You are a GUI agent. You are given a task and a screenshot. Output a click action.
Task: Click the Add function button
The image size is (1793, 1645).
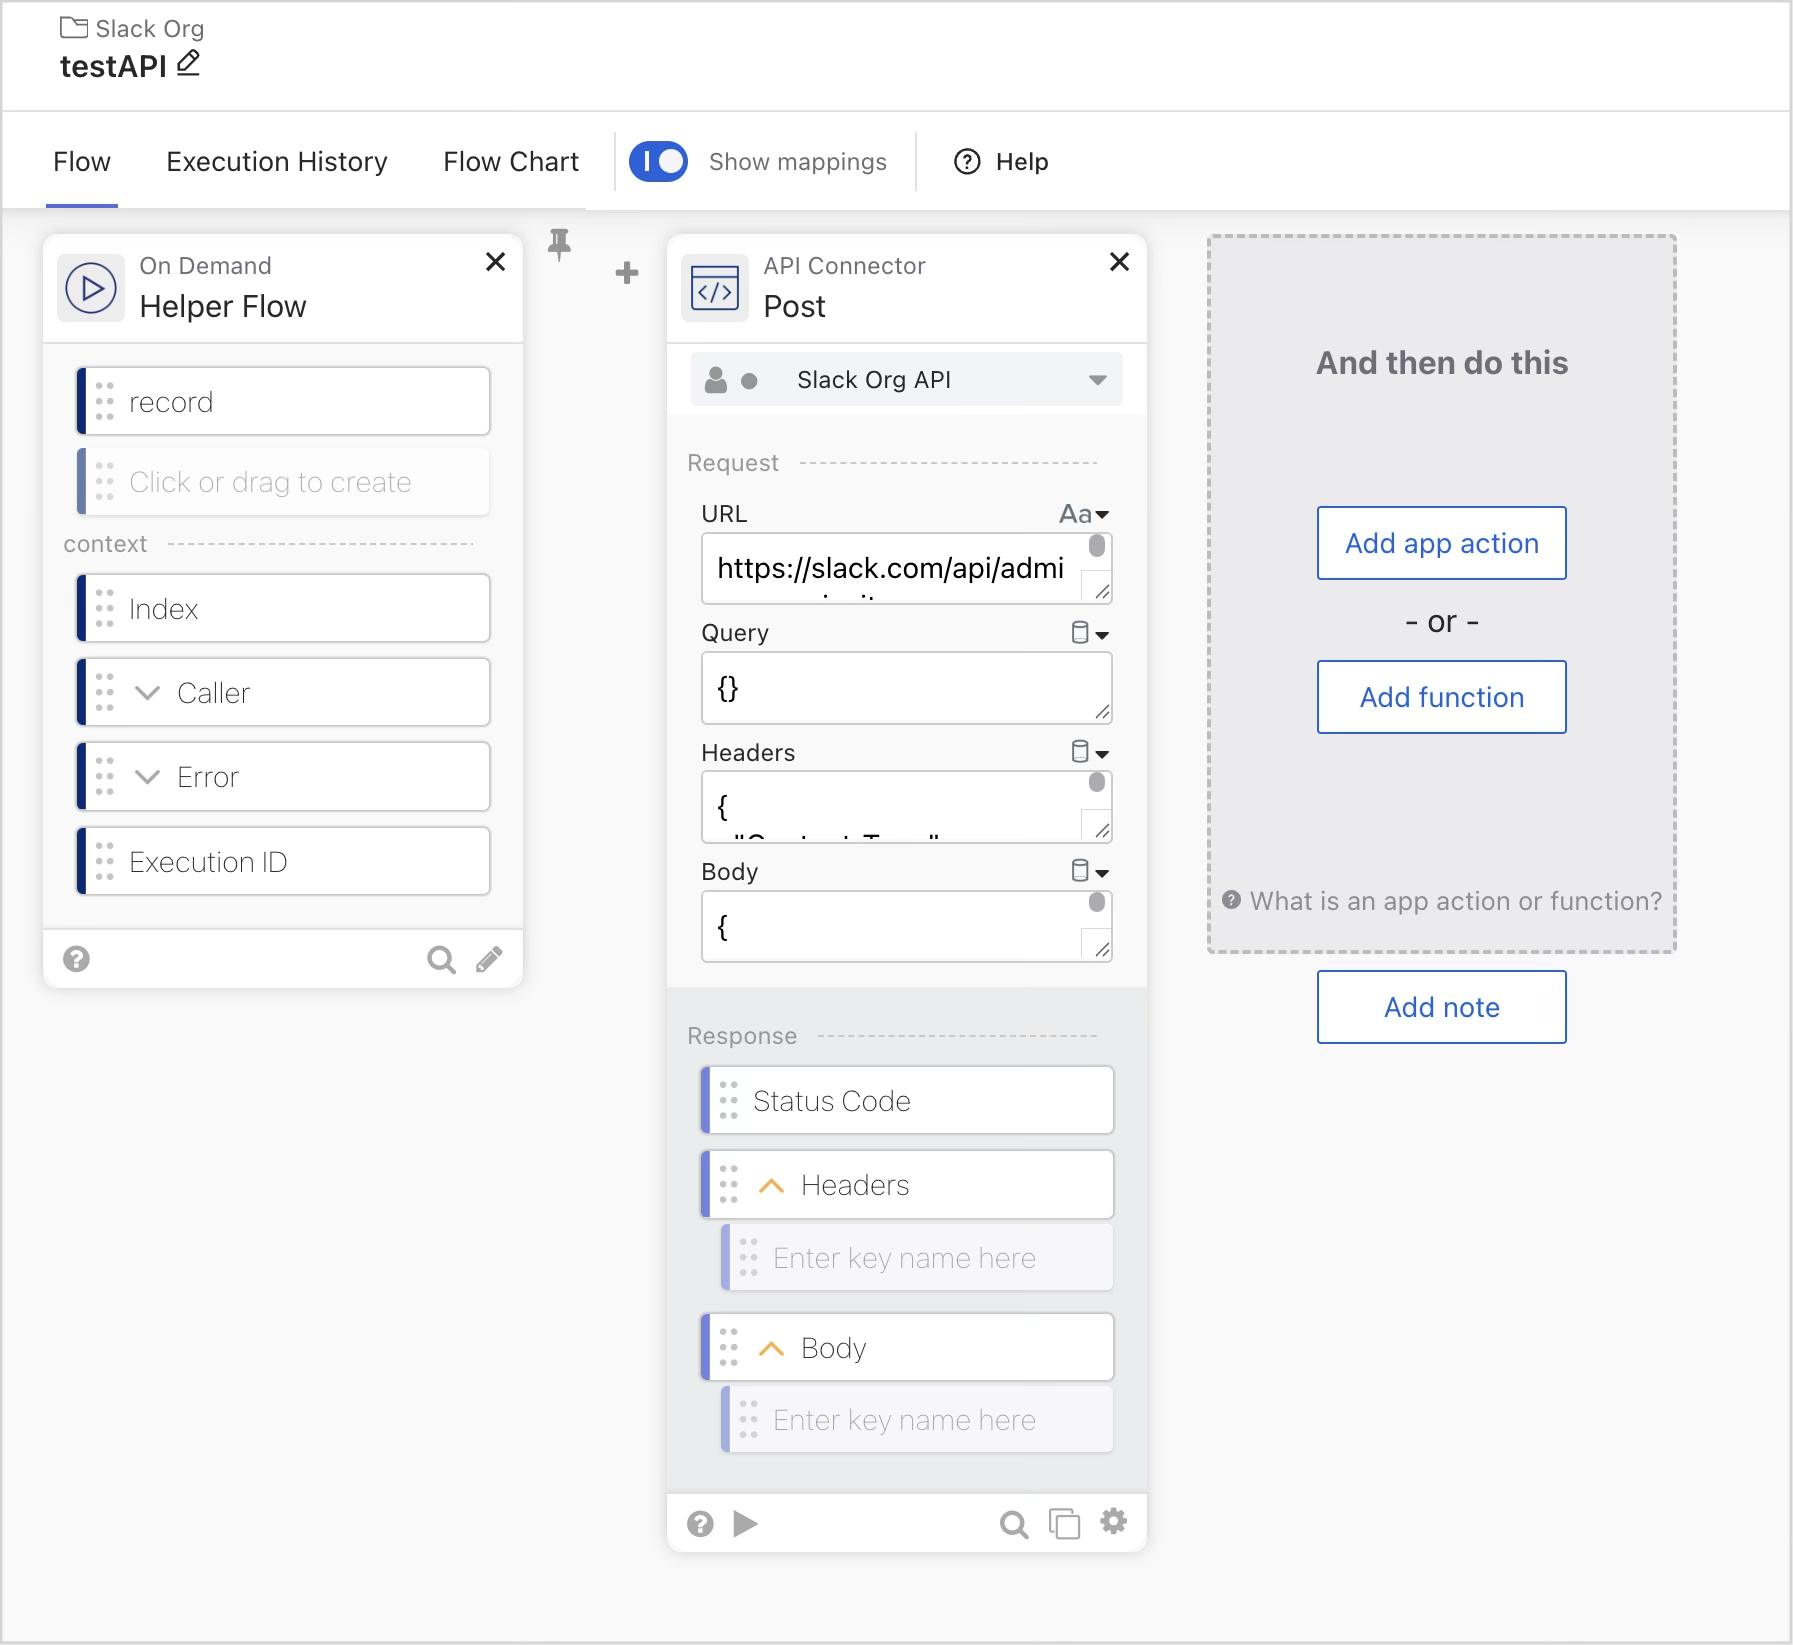pyautogui.click(x=1440, y=697)
